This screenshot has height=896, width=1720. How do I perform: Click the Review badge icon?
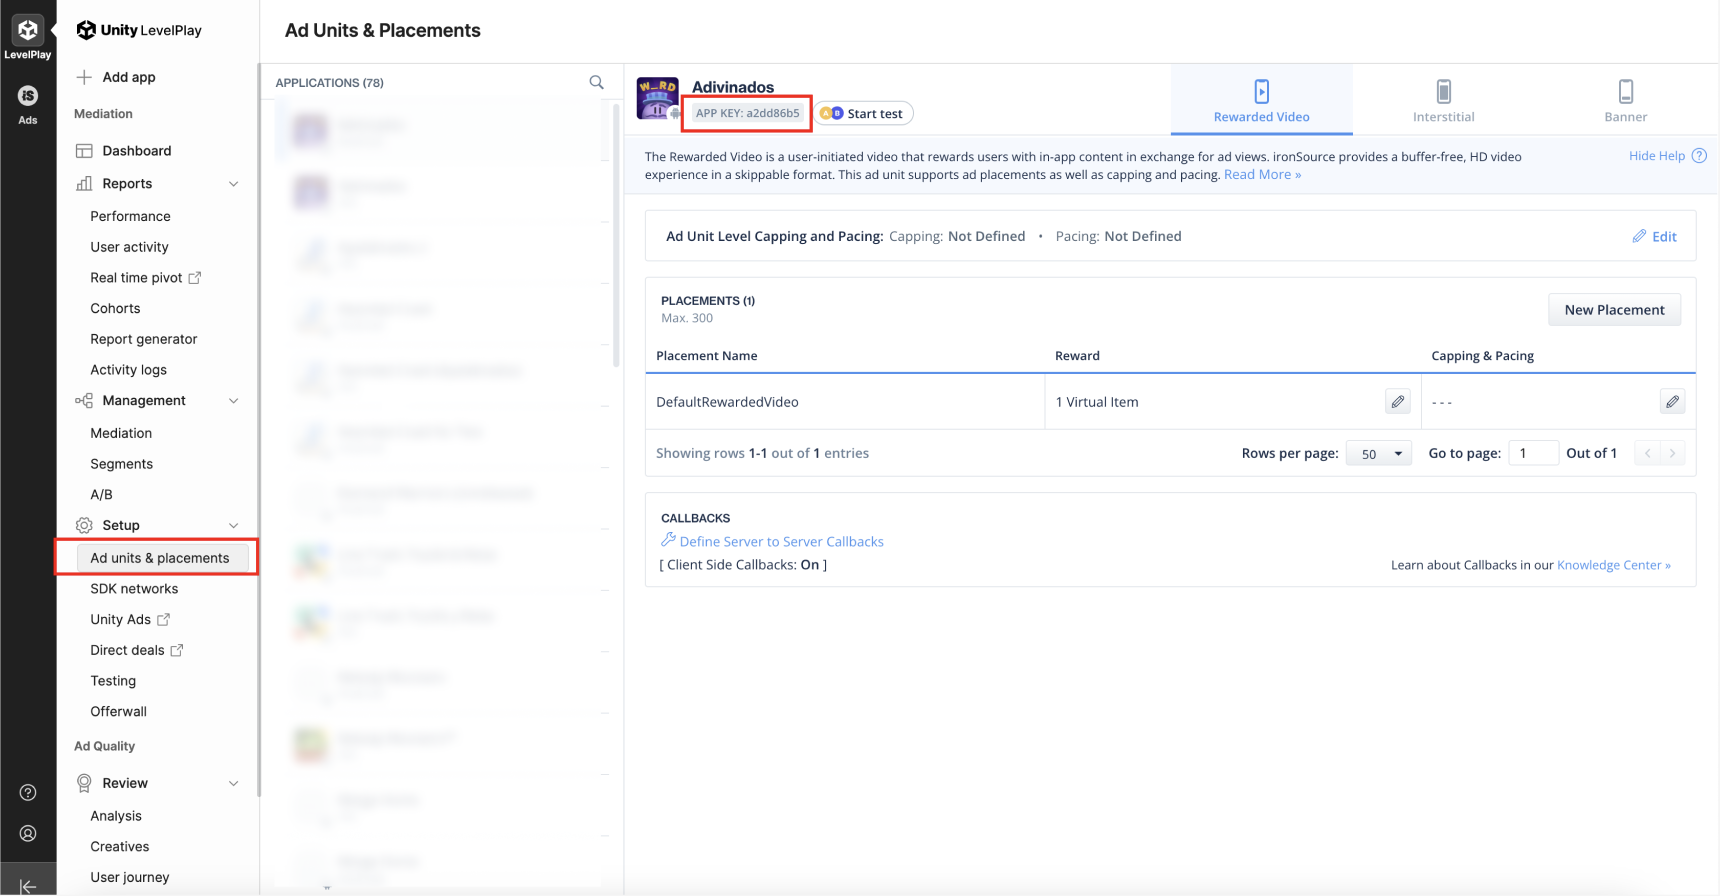tap(84, 783)
